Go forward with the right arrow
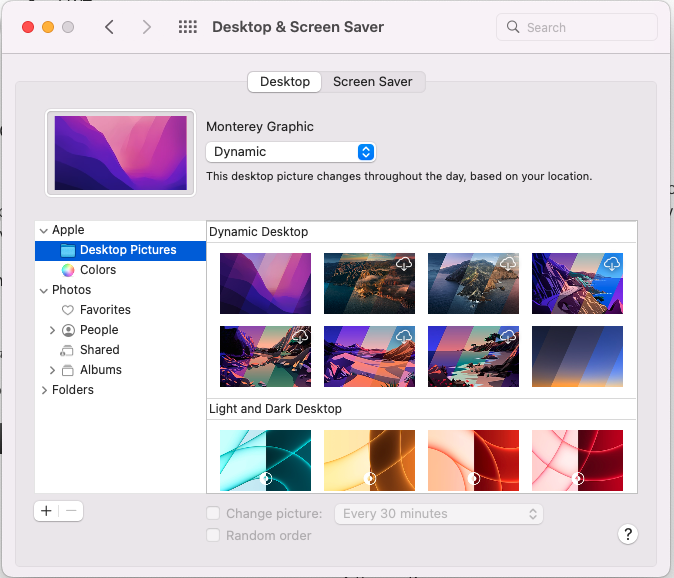 147,27
